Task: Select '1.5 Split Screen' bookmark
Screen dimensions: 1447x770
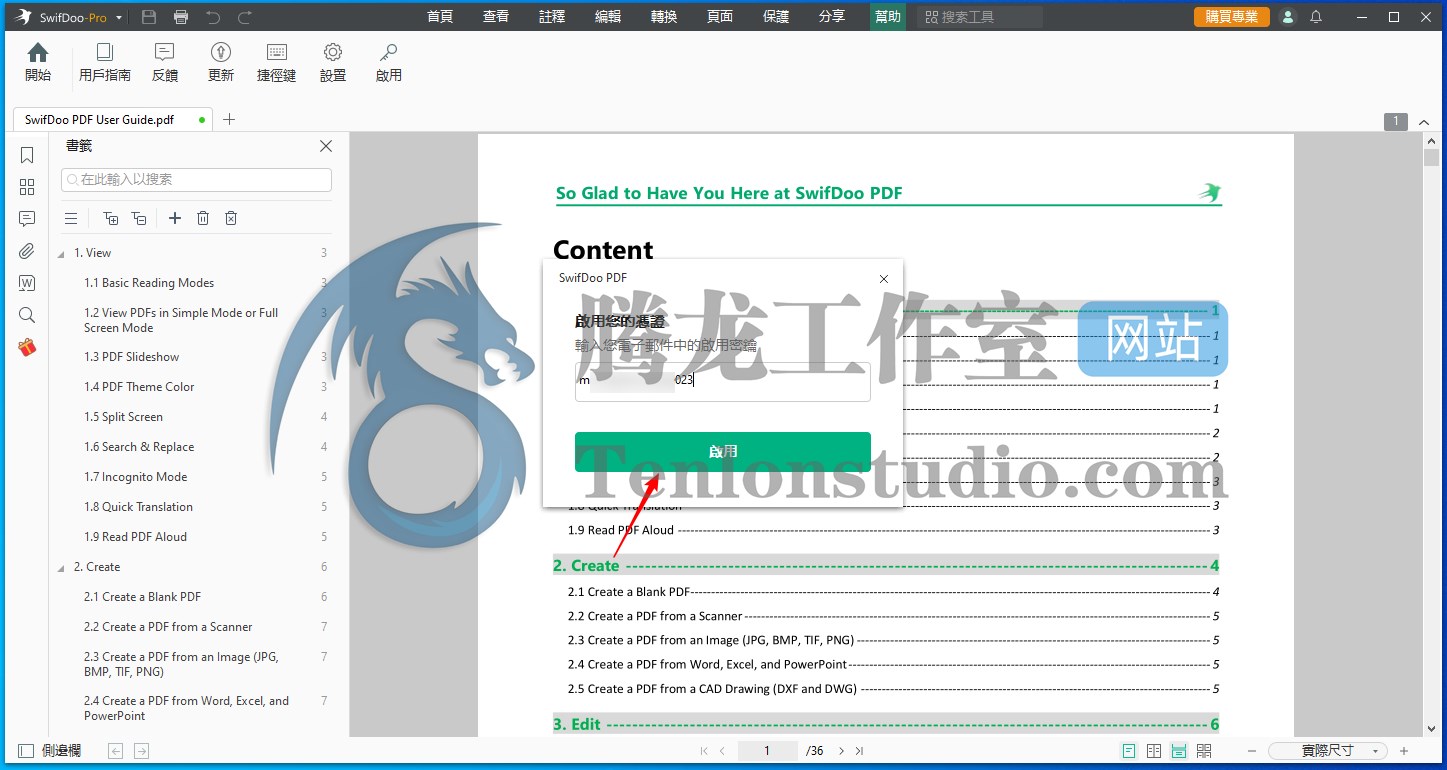Action: pyautogui.click(x=123, y=417)
